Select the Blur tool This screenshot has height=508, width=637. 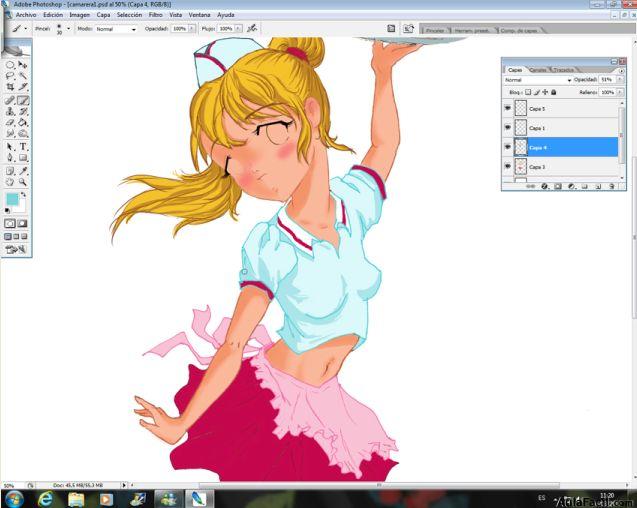pyautogui.click(x=10, y=133)
